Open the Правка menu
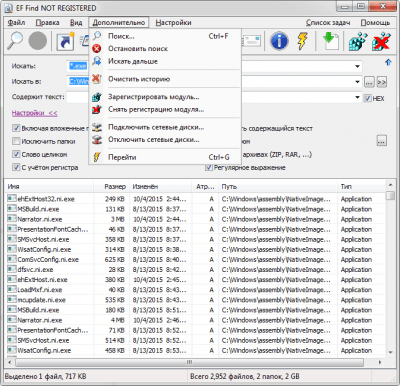400x386 pixels. tap(48, 23)
